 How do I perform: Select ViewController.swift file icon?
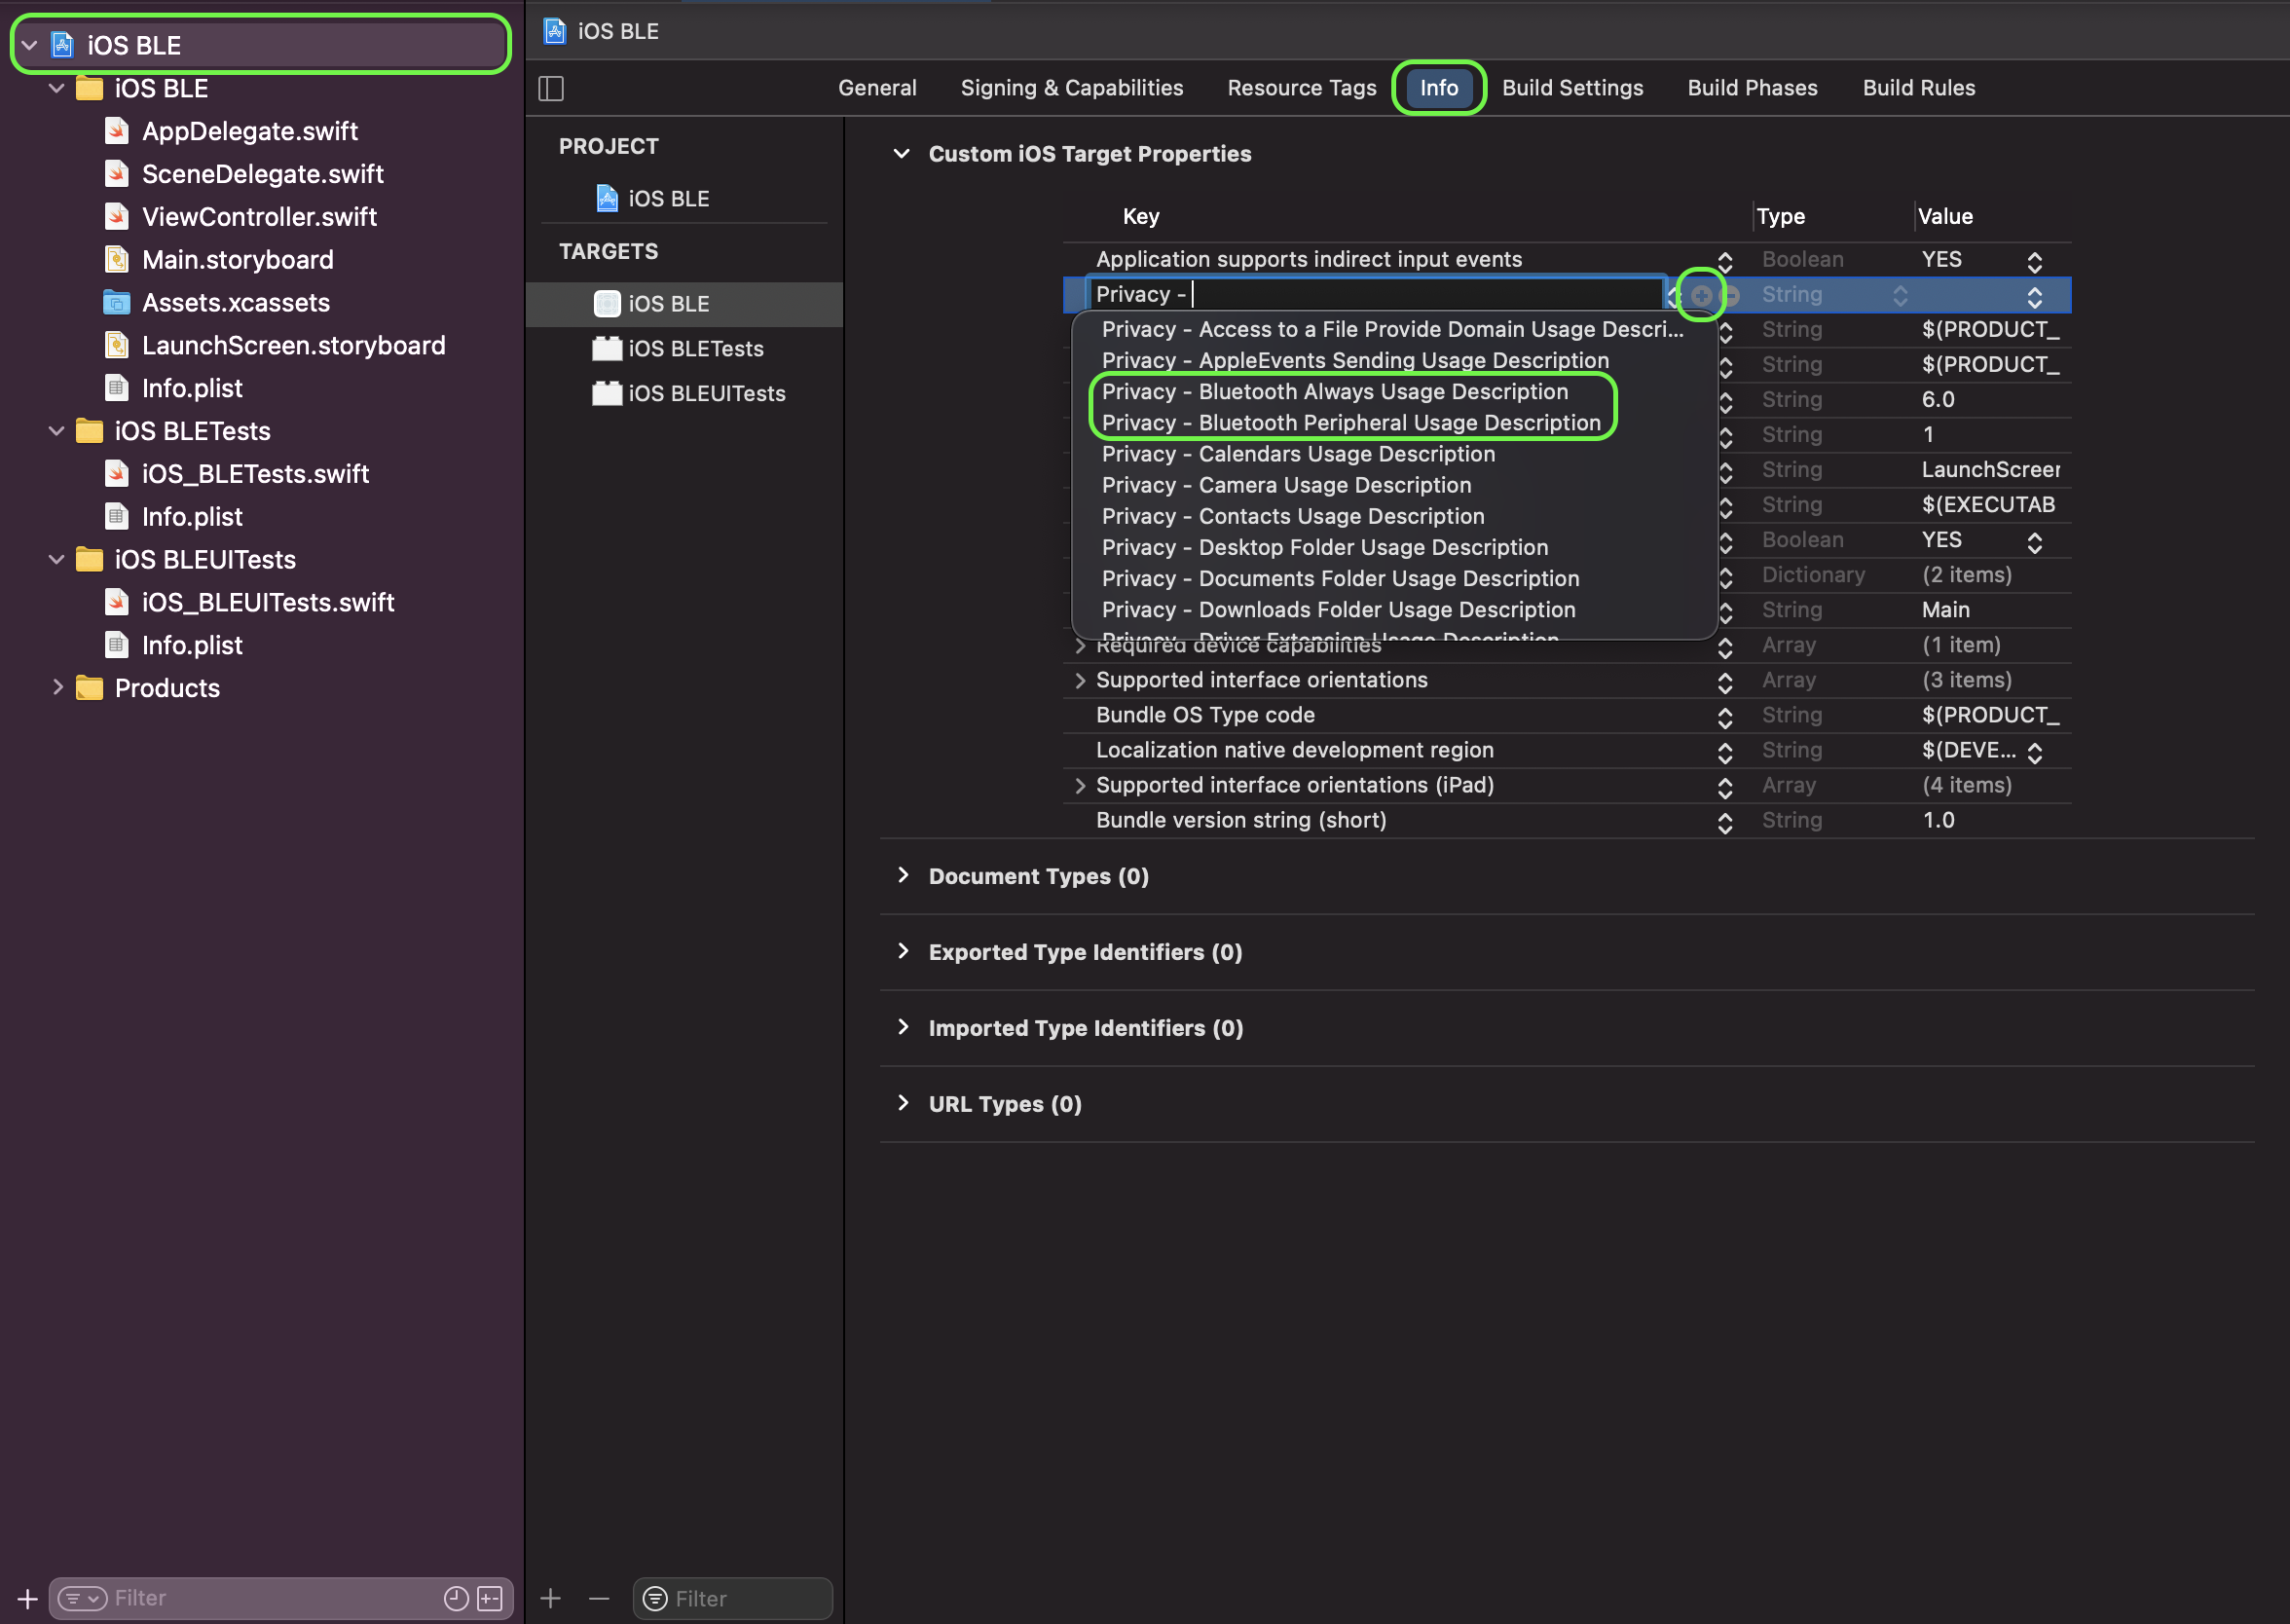117,217
